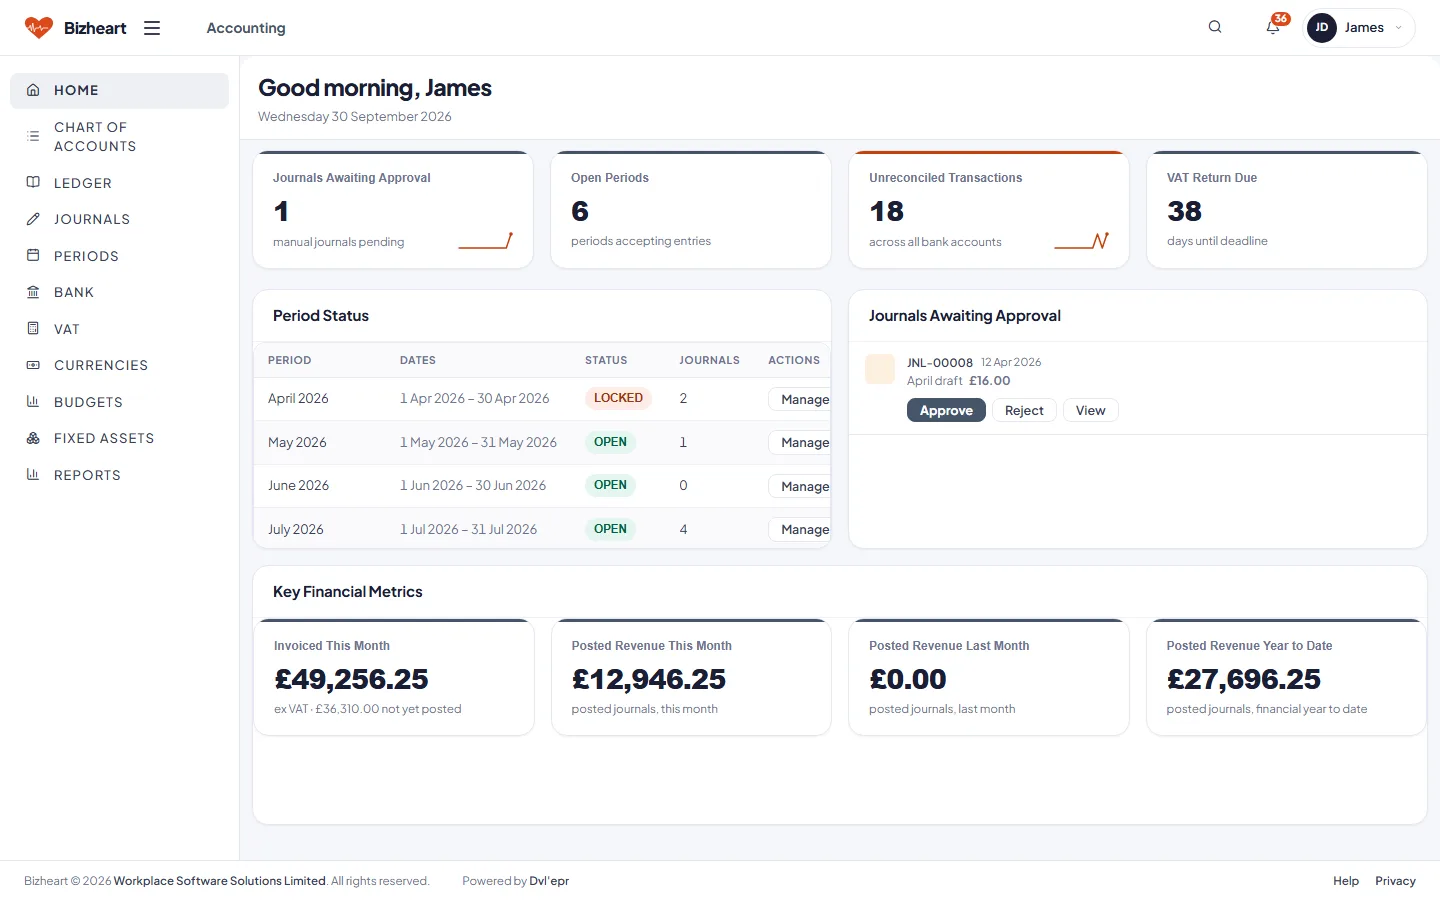Viewport: 1440px width, 900px height.
Task: Click the JOURNALS column header
Action: point(710,360)
